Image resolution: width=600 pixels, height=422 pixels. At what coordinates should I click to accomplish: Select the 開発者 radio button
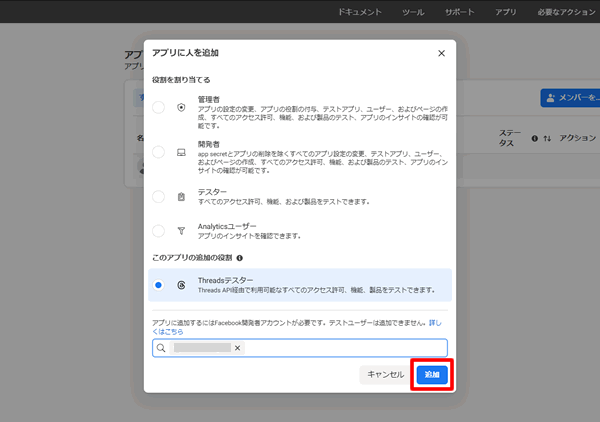(x=159, y=152)
